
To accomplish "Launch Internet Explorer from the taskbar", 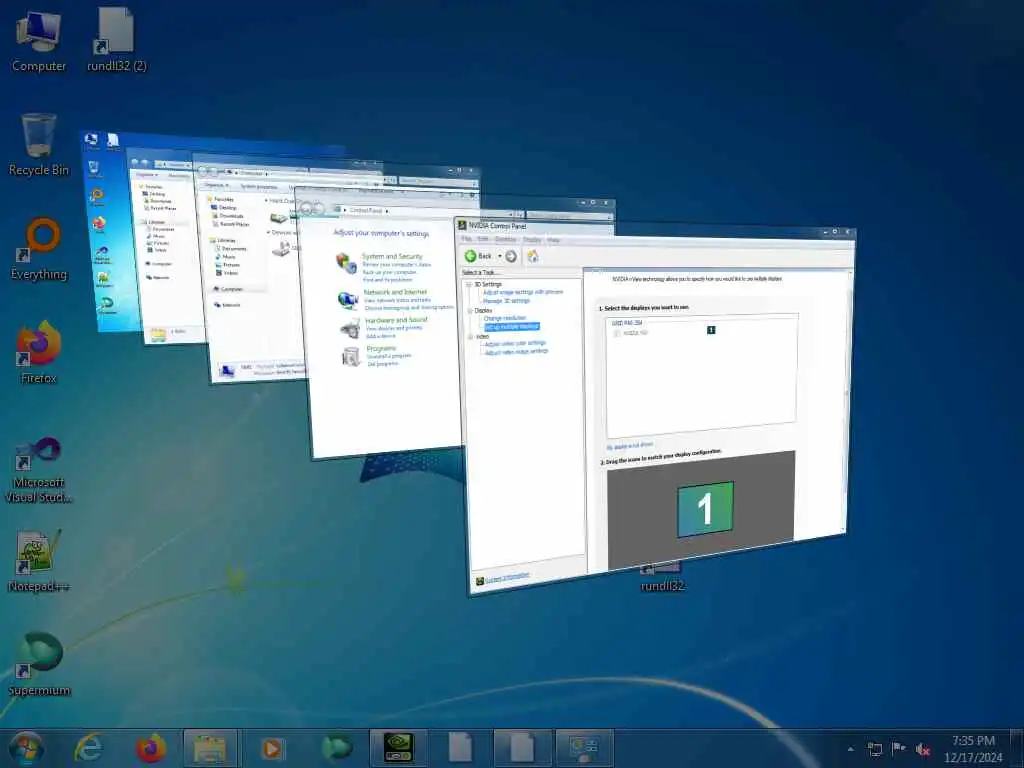I will click(x=88, y=748).
